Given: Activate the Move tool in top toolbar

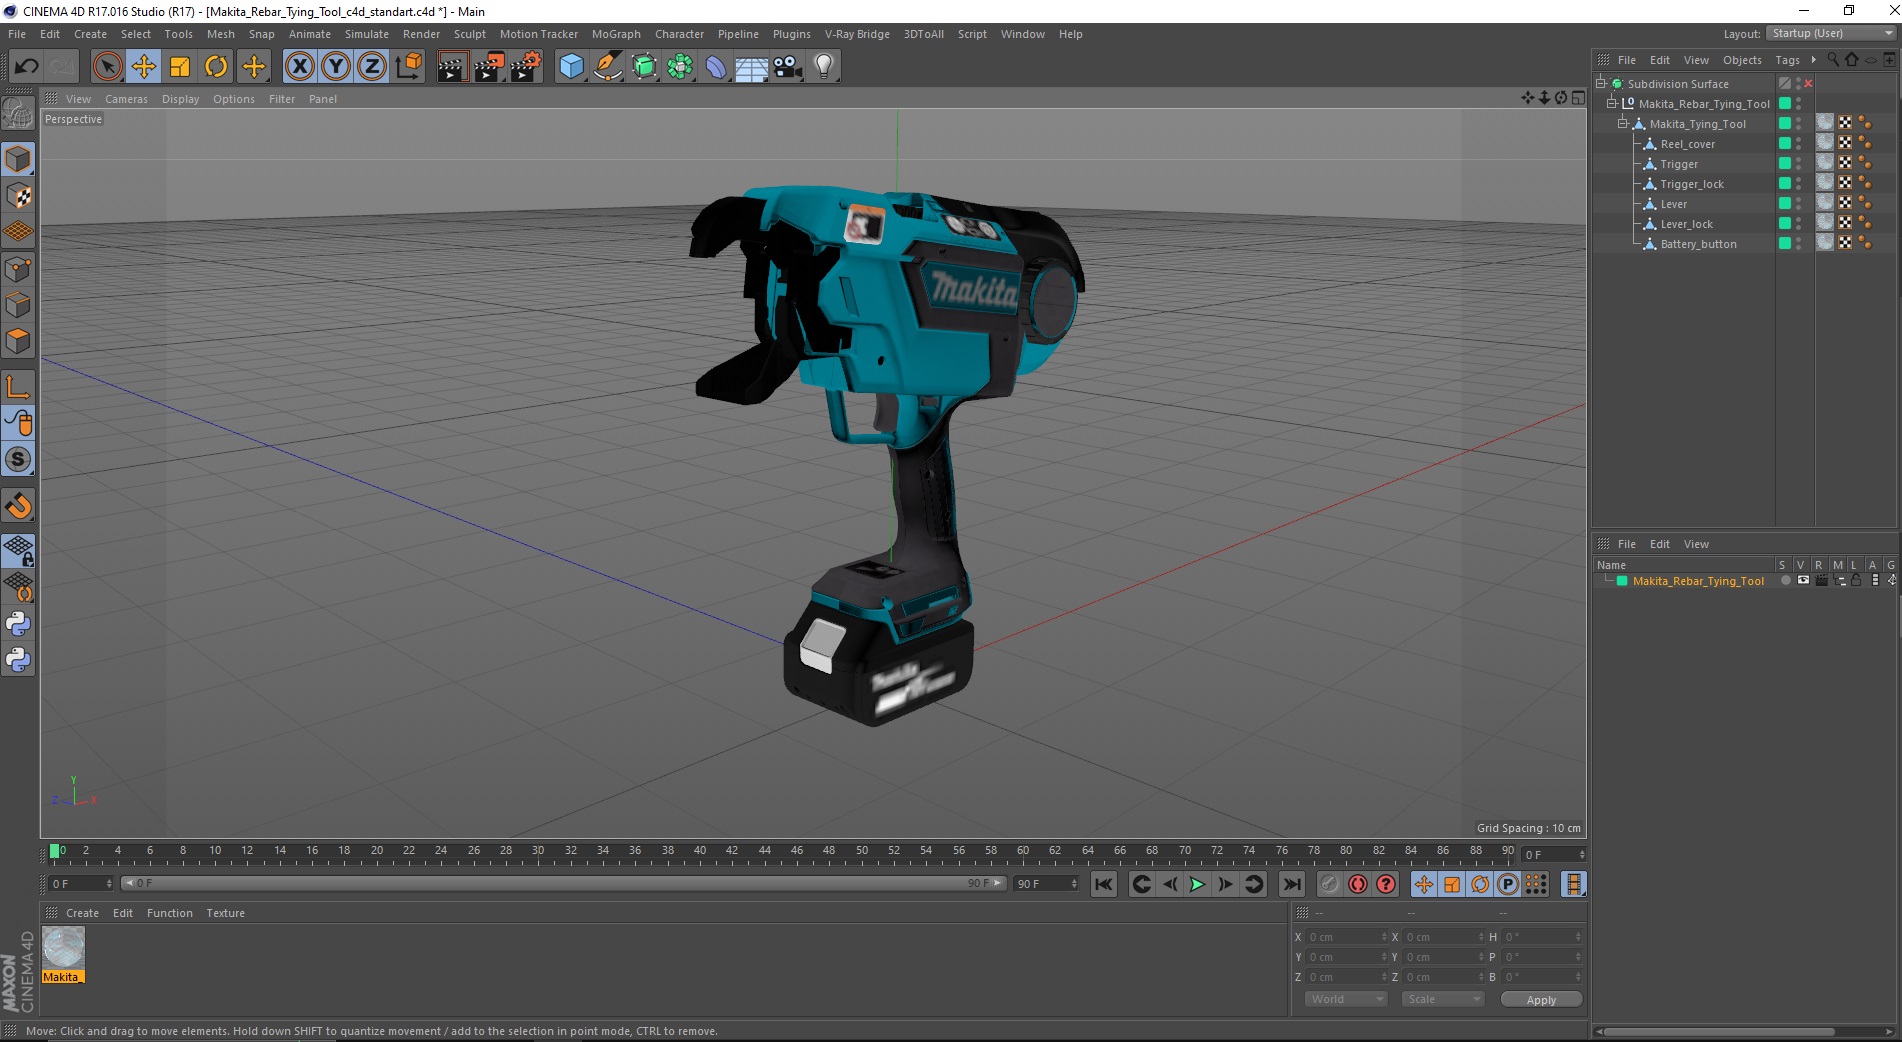Looking at the screenshot, I should click(x=143, y=67).
